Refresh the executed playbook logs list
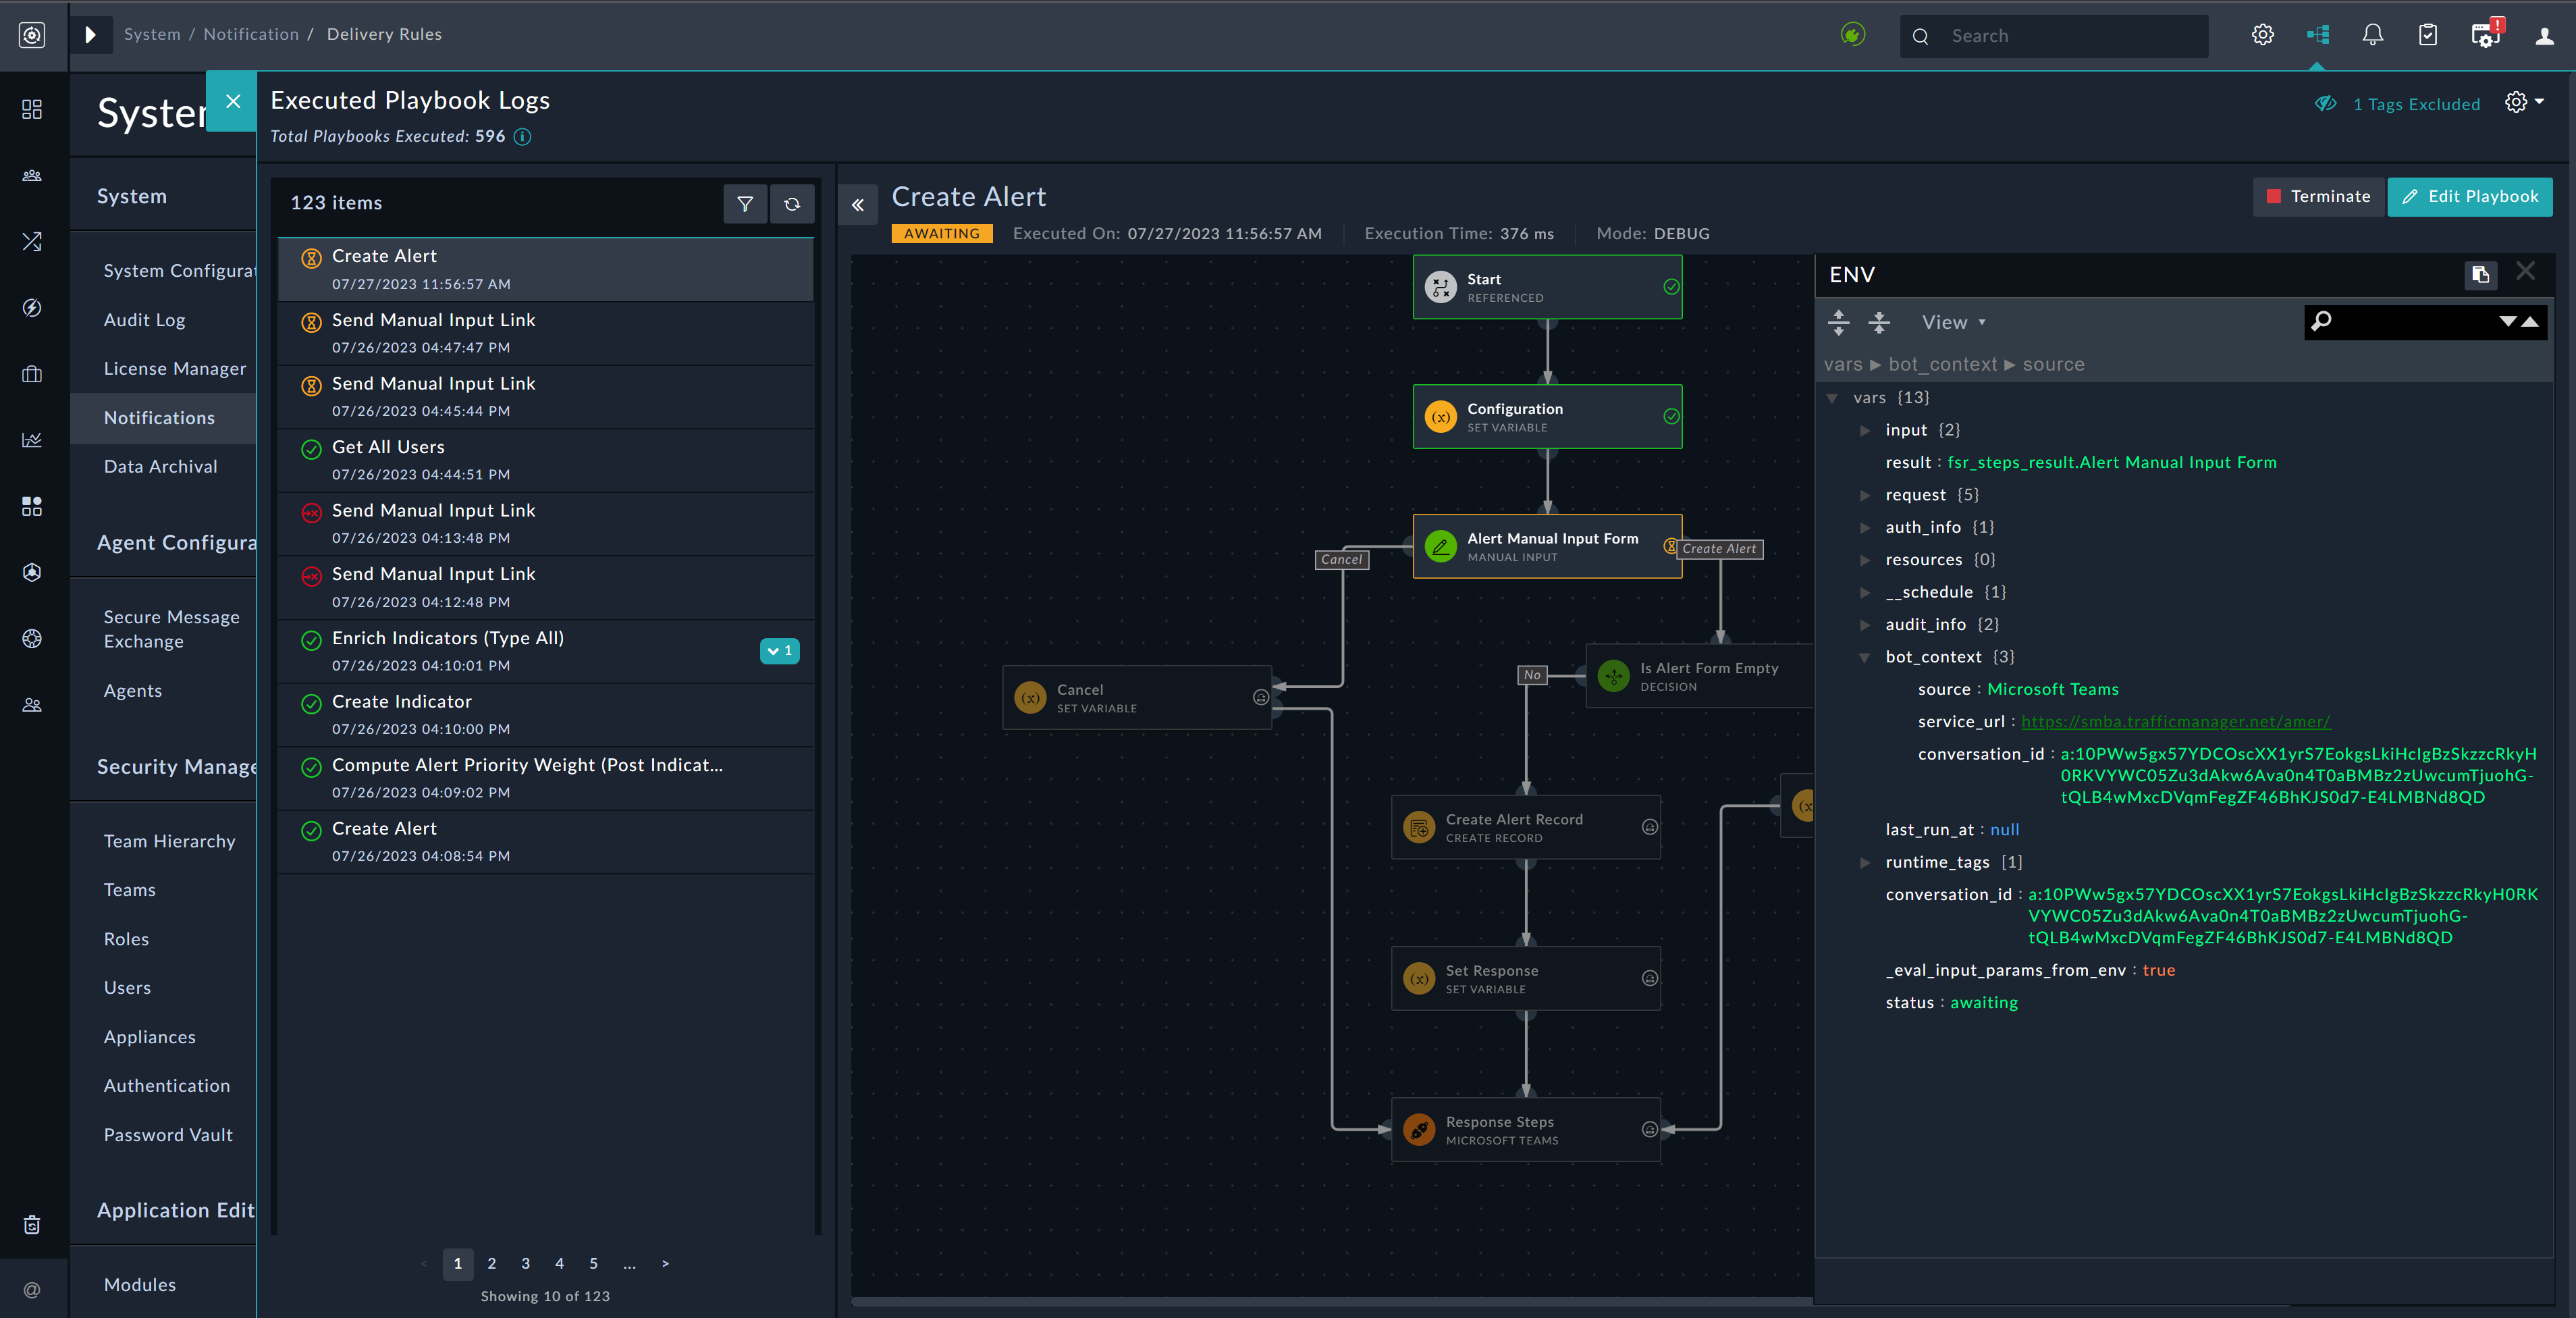 point(792,204)
